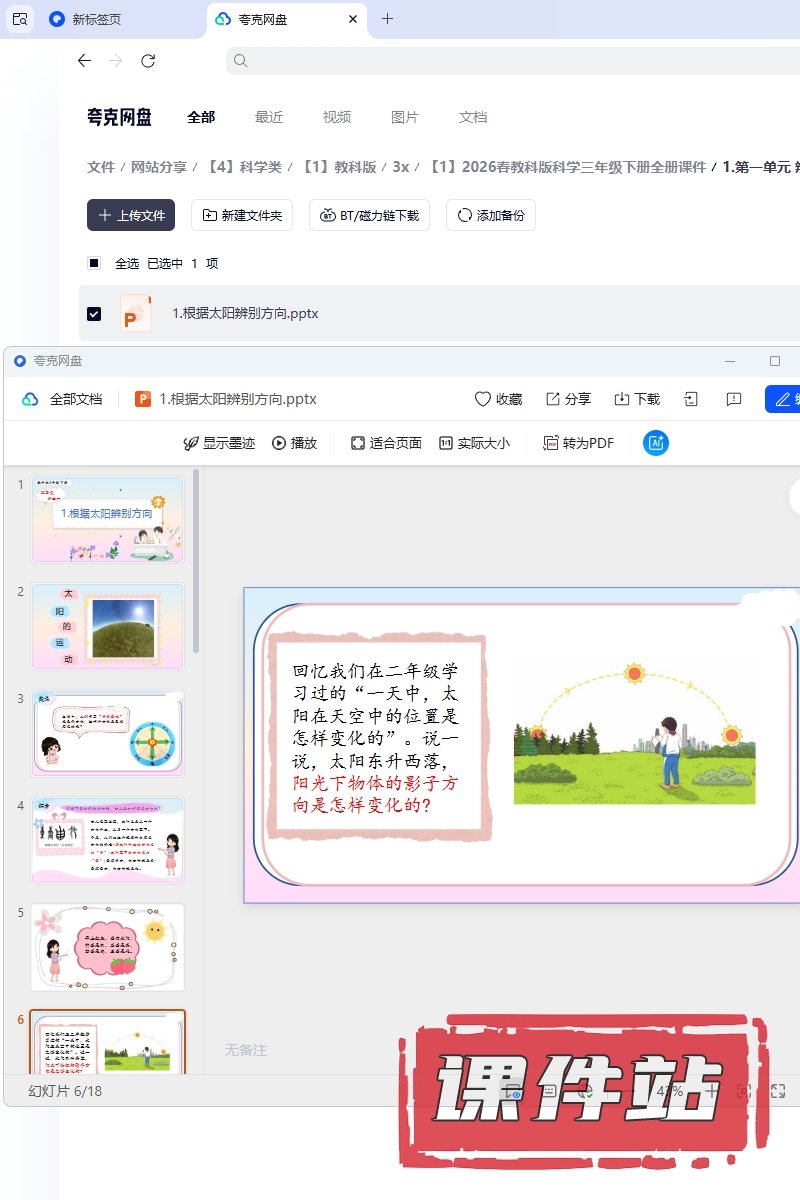
Task: Select slide 3 thumbnail in the panel
Action: pyautogui.click(x=108, y=733)
